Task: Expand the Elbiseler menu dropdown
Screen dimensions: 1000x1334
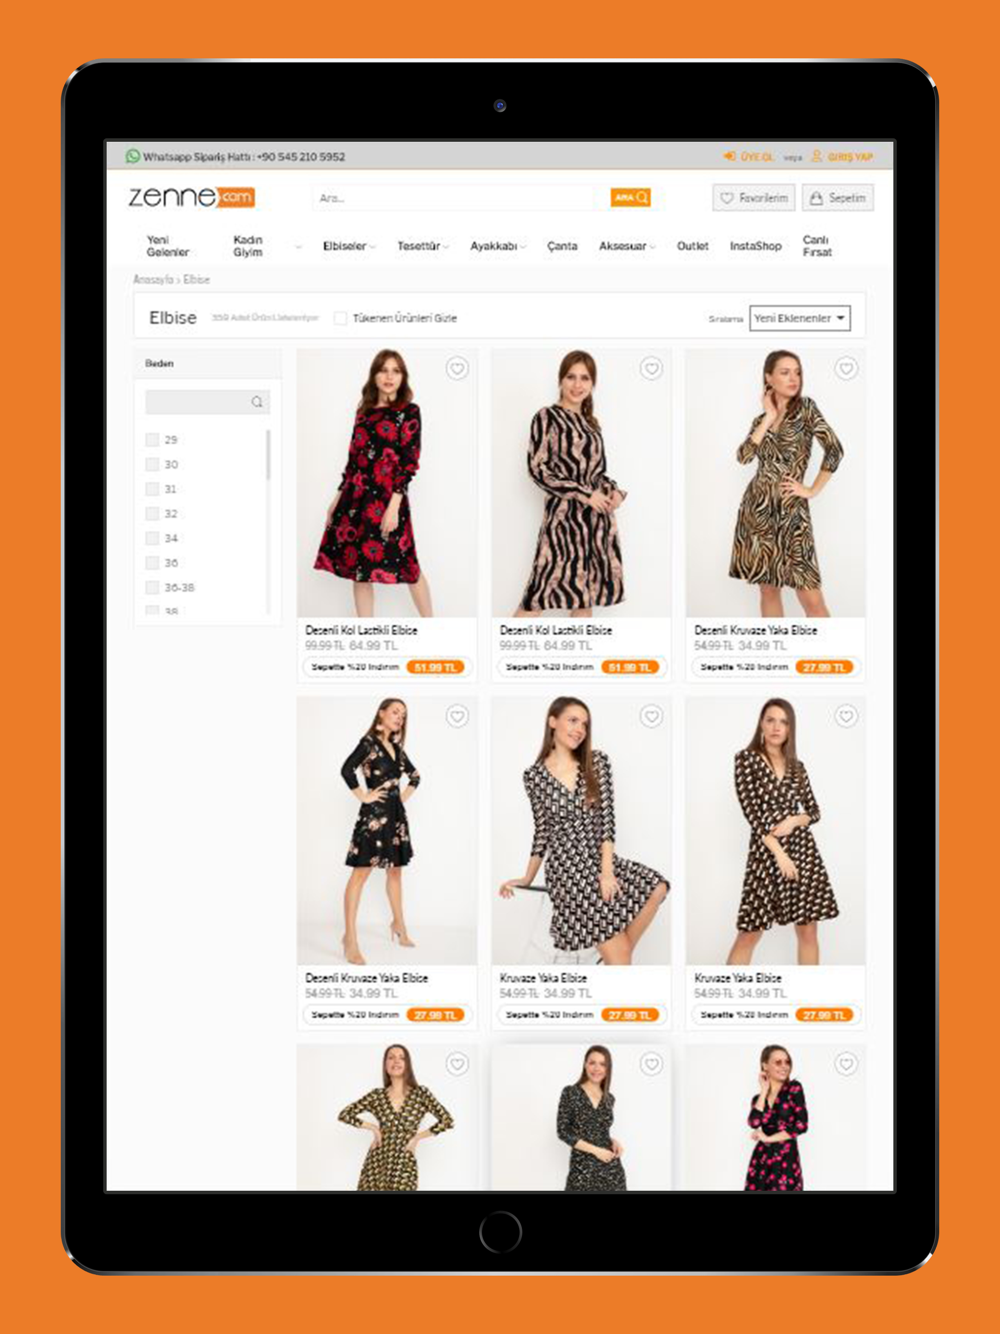Action: [373, 247]
